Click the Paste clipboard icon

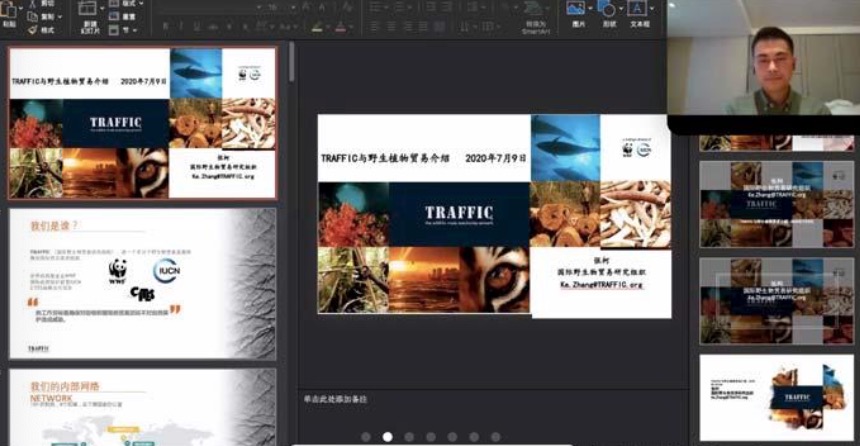click(8, 9)
